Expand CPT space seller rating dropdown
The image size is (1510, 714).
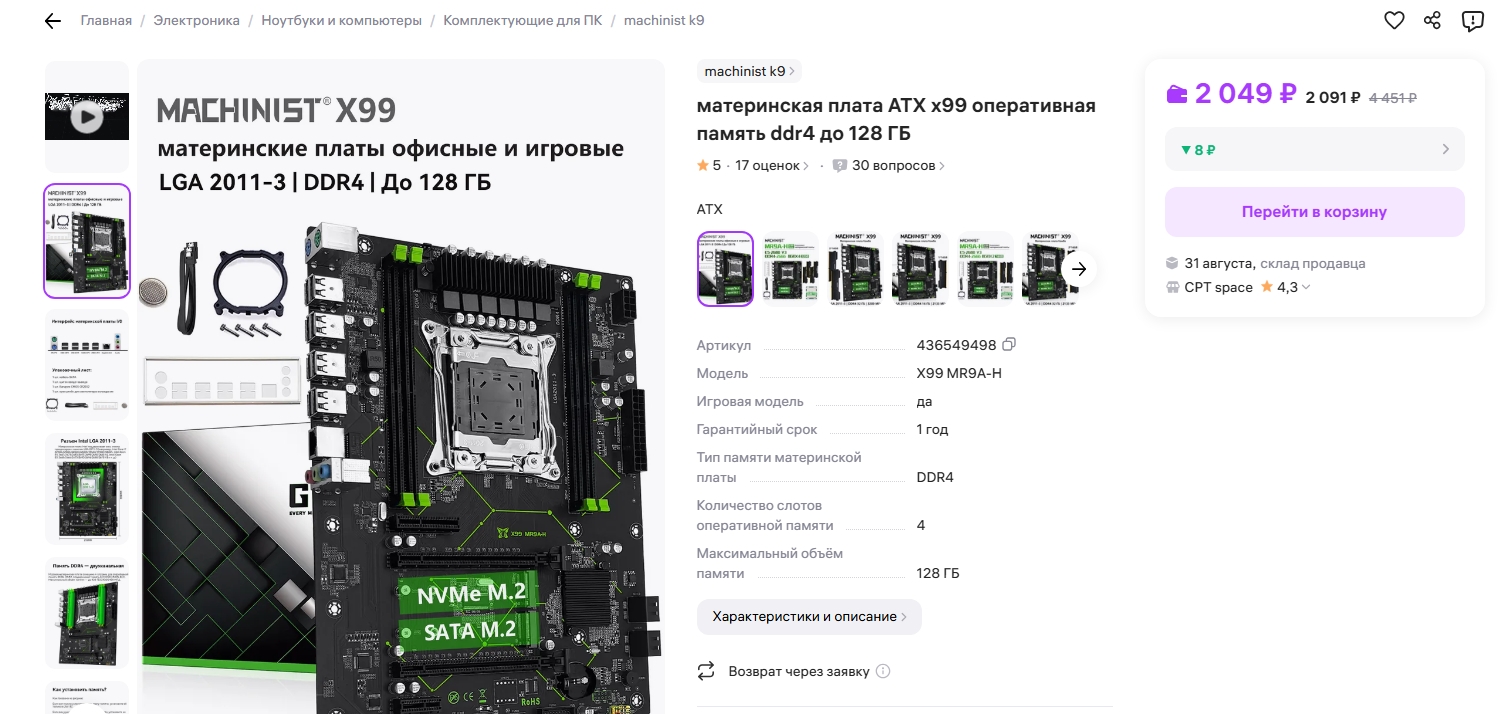click(1305, 288)
